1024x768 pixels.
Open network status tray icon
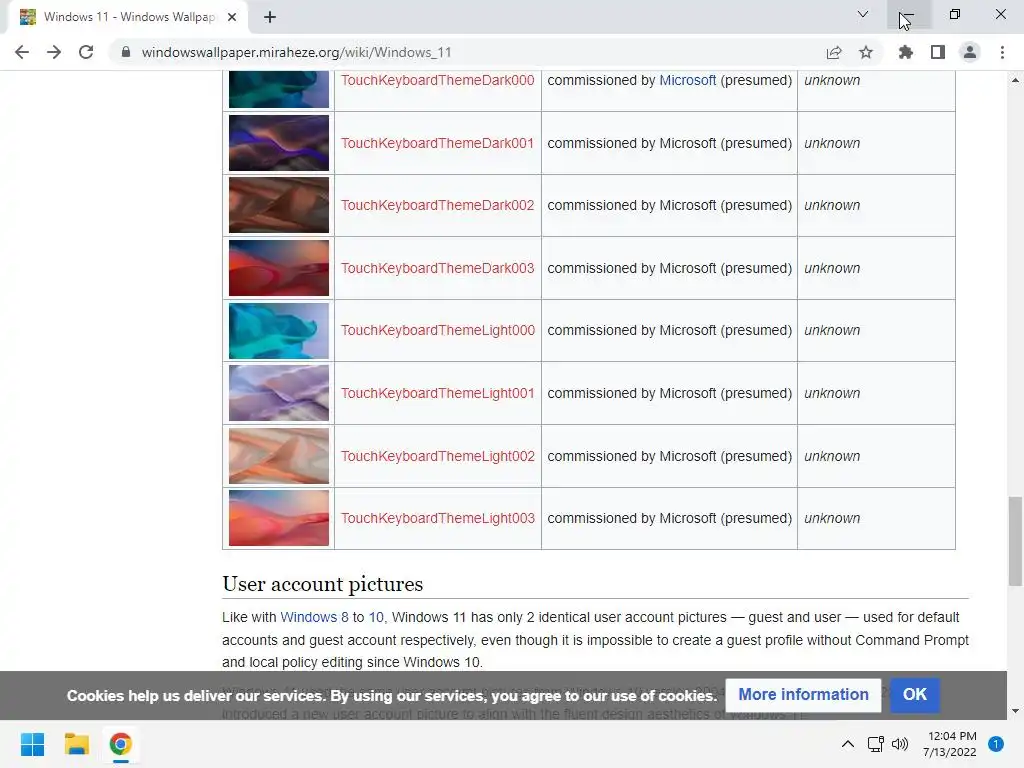(x=875, y=744)
